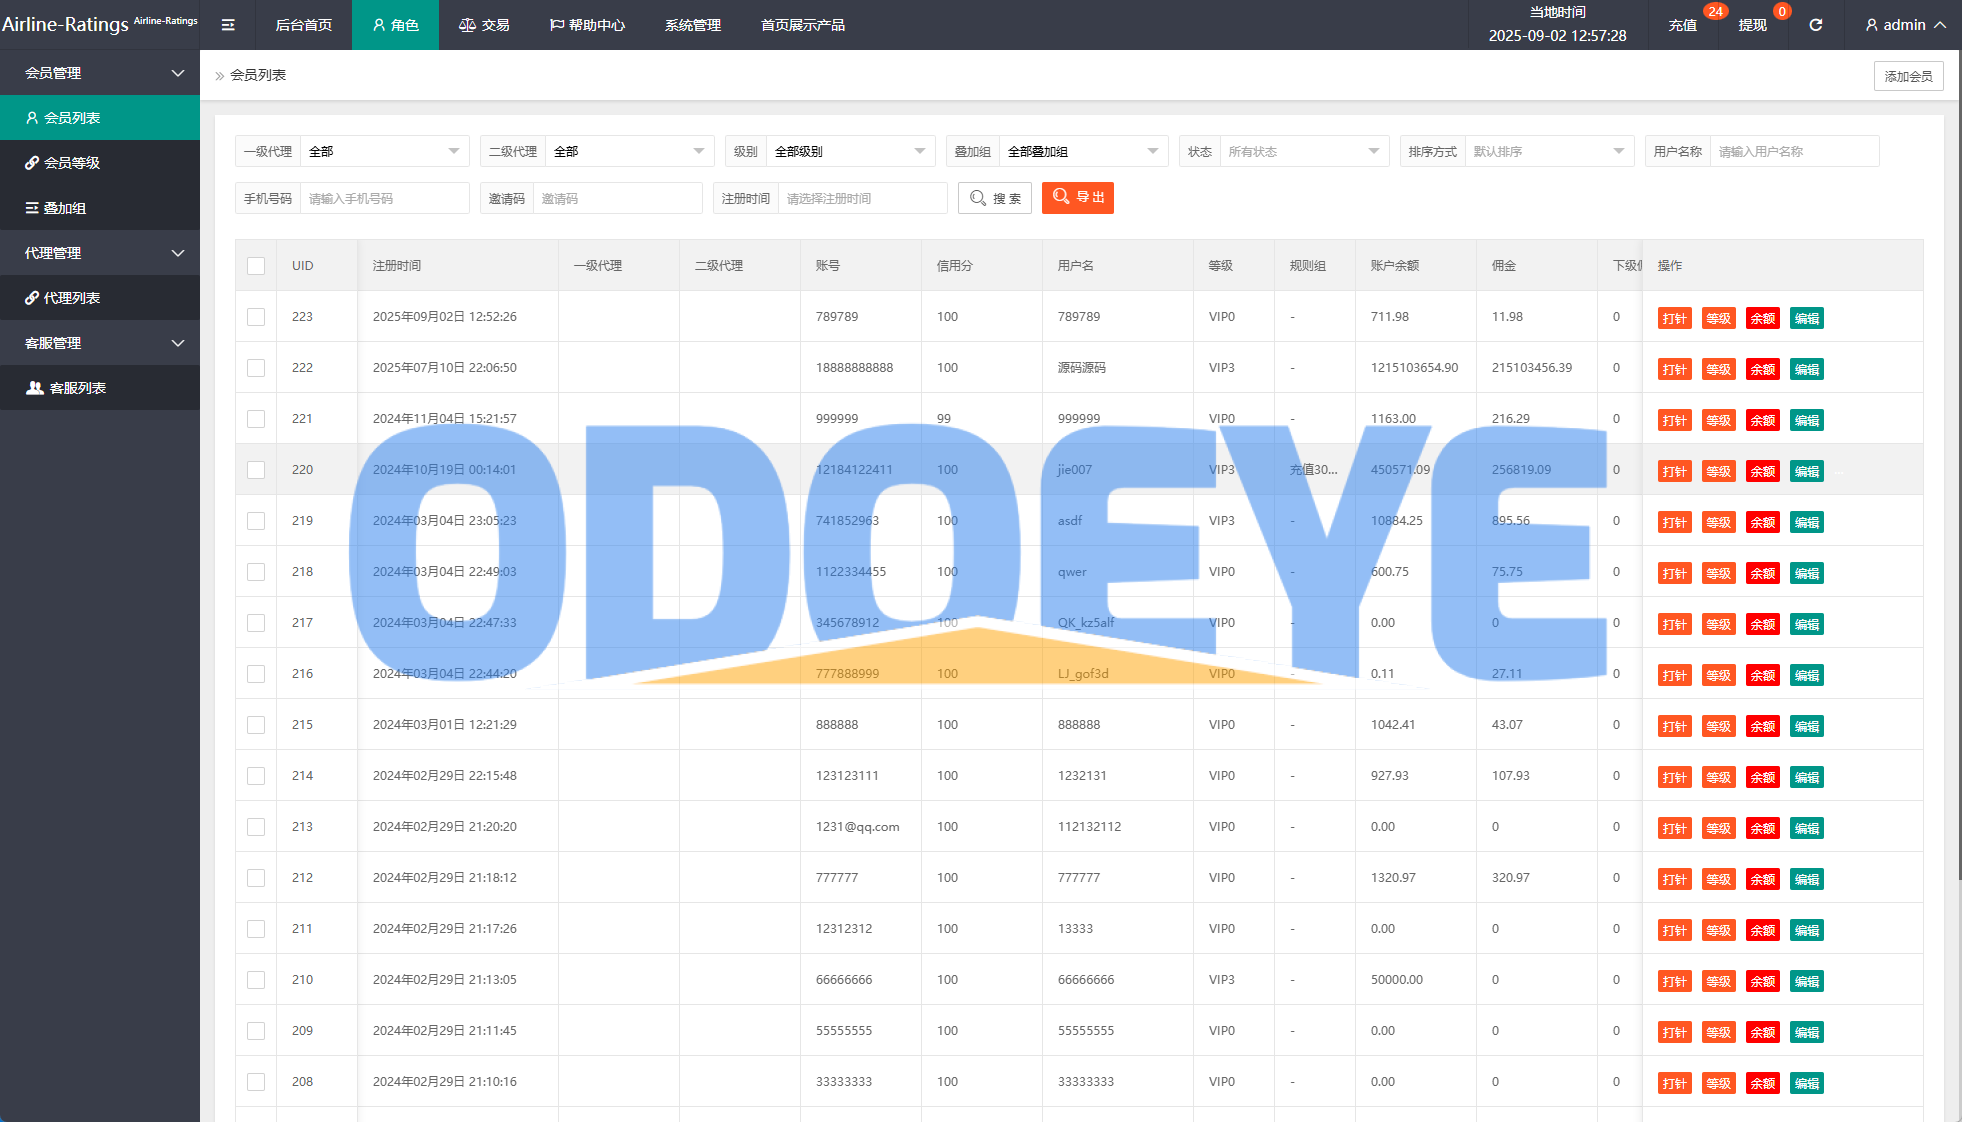1962x1122 pixels.
Task: Switch to the 交易 top menu tab
Action: pos(484,25)
